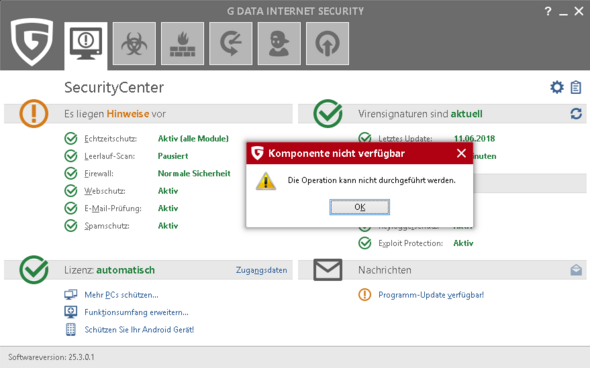Click the '11.06.2018' update date
The image size is (590, 368).
tap(474, 138)
